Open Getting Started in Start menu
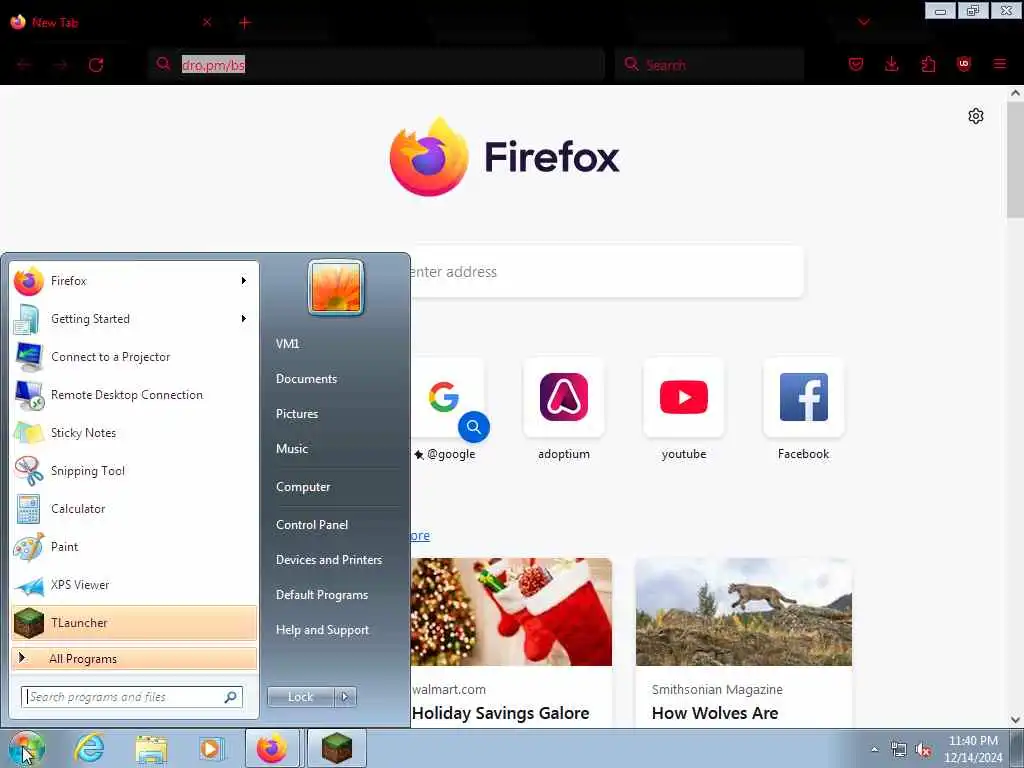The image size is (1024, 768). point(124,319)
